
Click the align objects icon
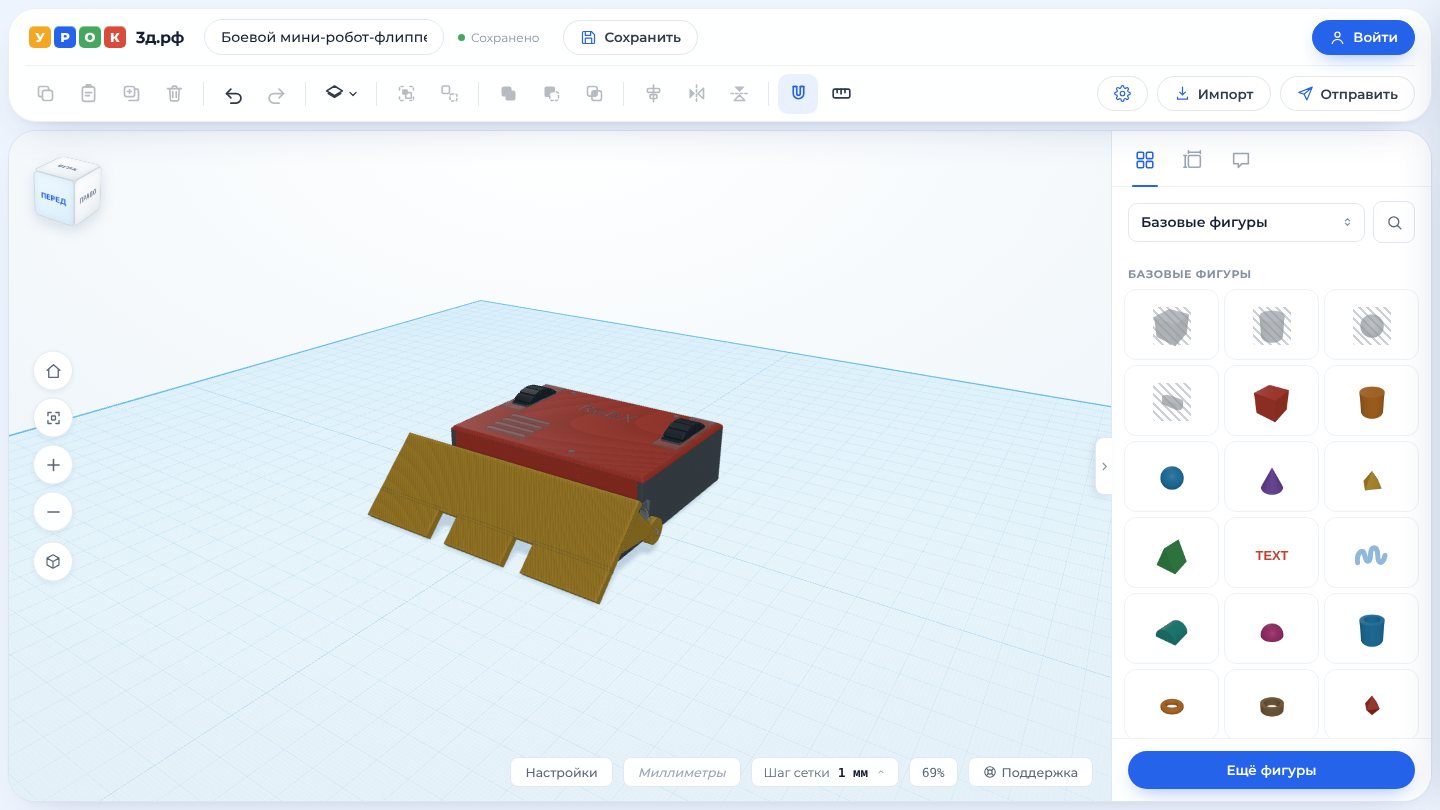click(653, 94)
